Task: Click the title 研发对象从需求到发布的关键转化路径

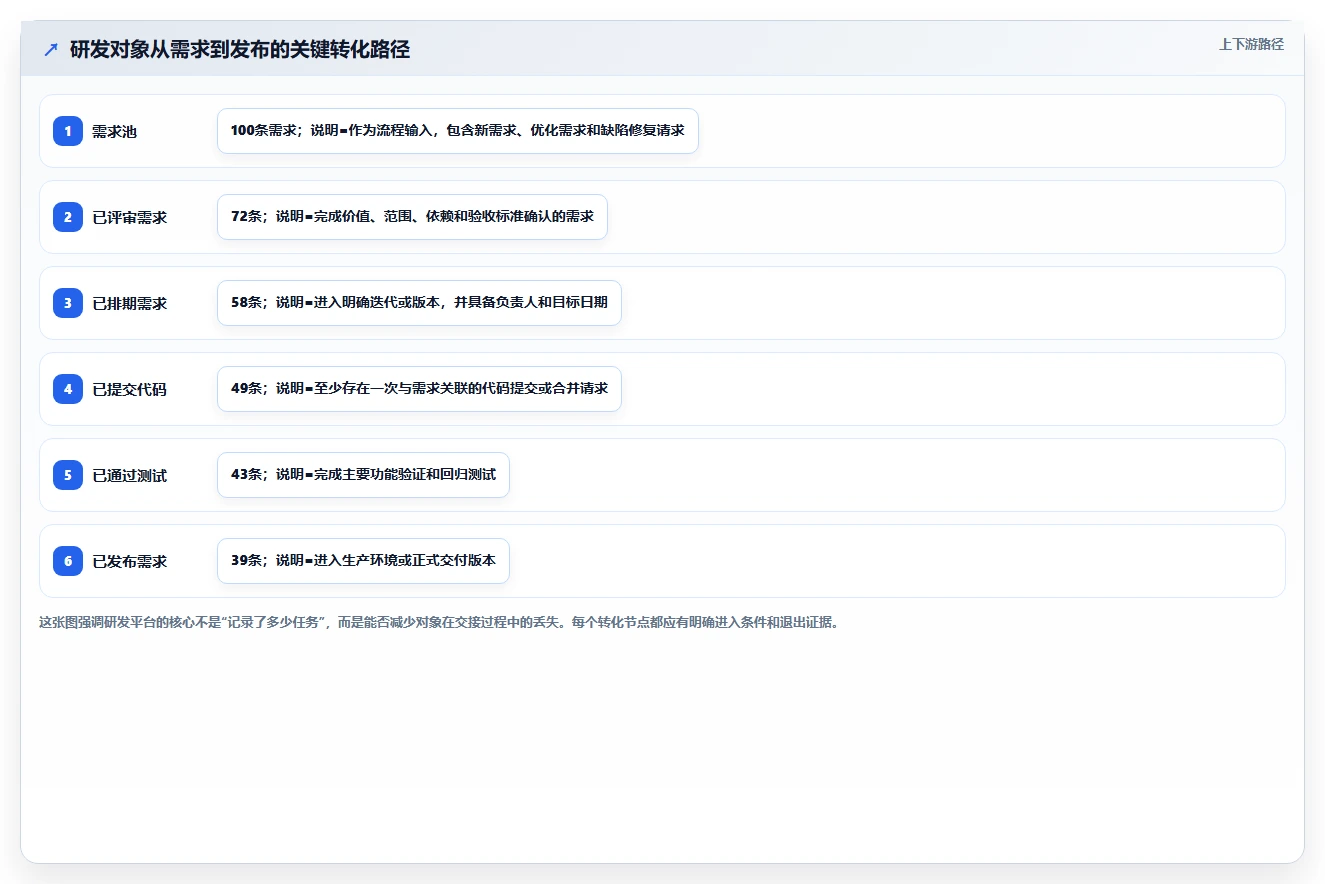Action: pyautogui.click(x=240, y=50)
